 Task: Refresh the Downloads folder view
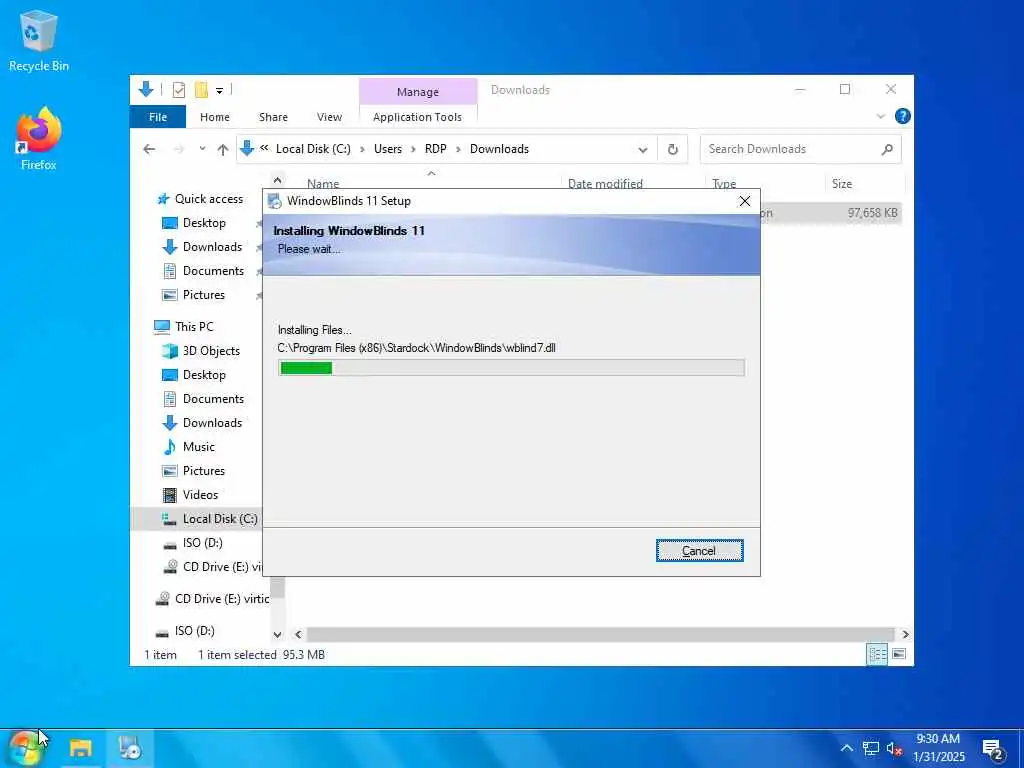pos(673,150)
